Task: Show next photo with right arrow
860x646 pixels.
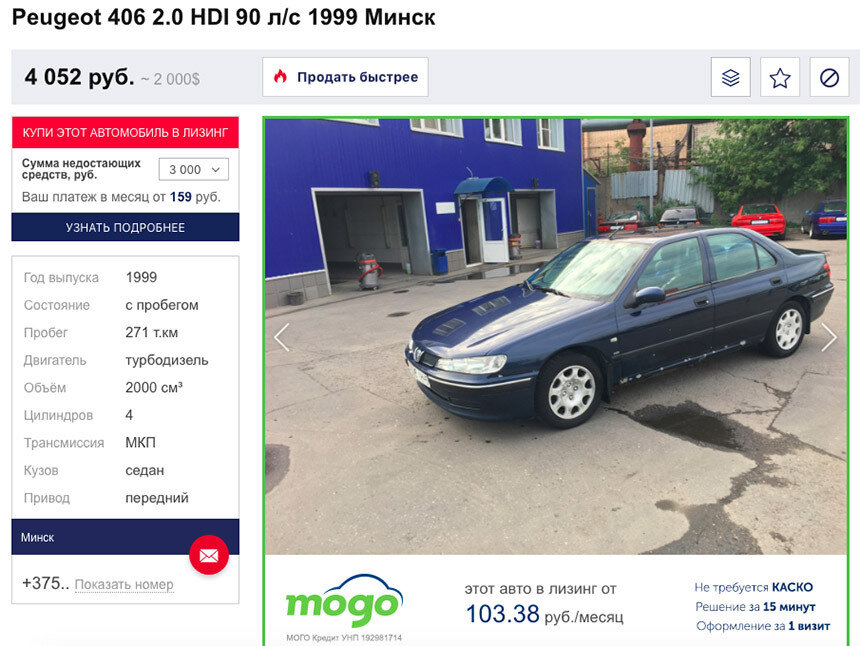Action: [829, 337]
